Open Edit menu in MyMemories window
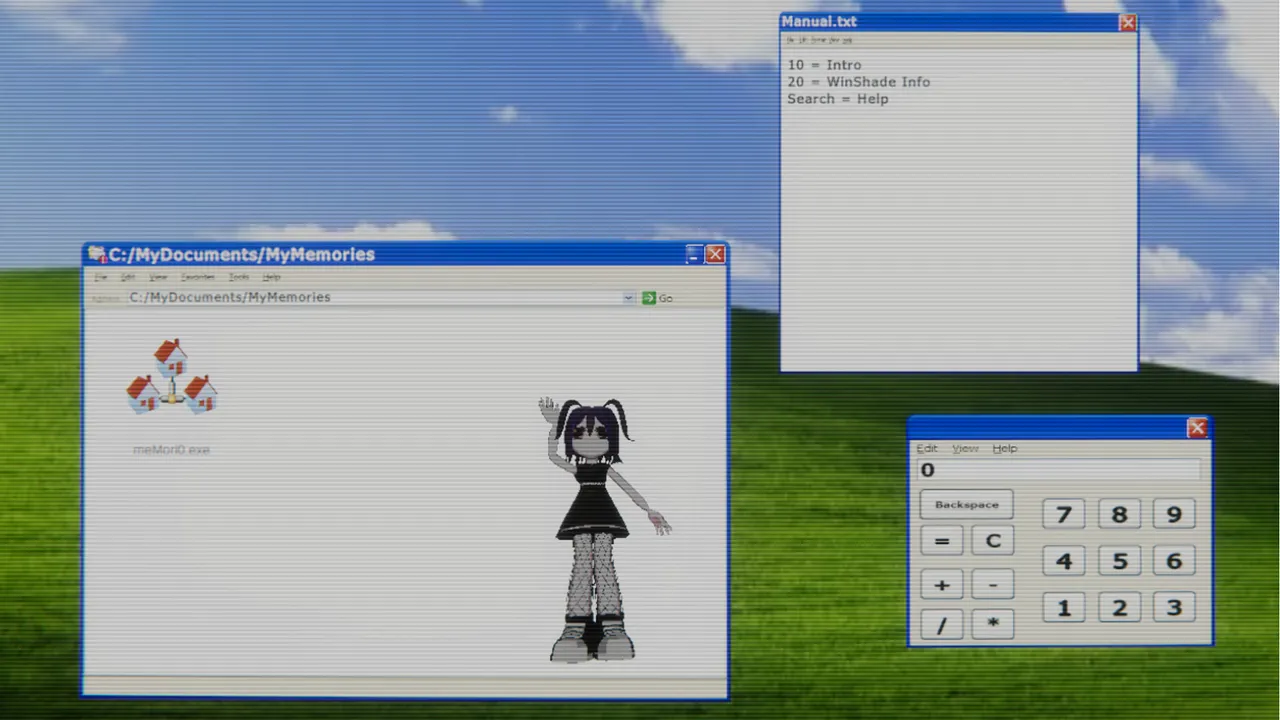Viewport: 1280px width, 720px height. click(128, 277)
